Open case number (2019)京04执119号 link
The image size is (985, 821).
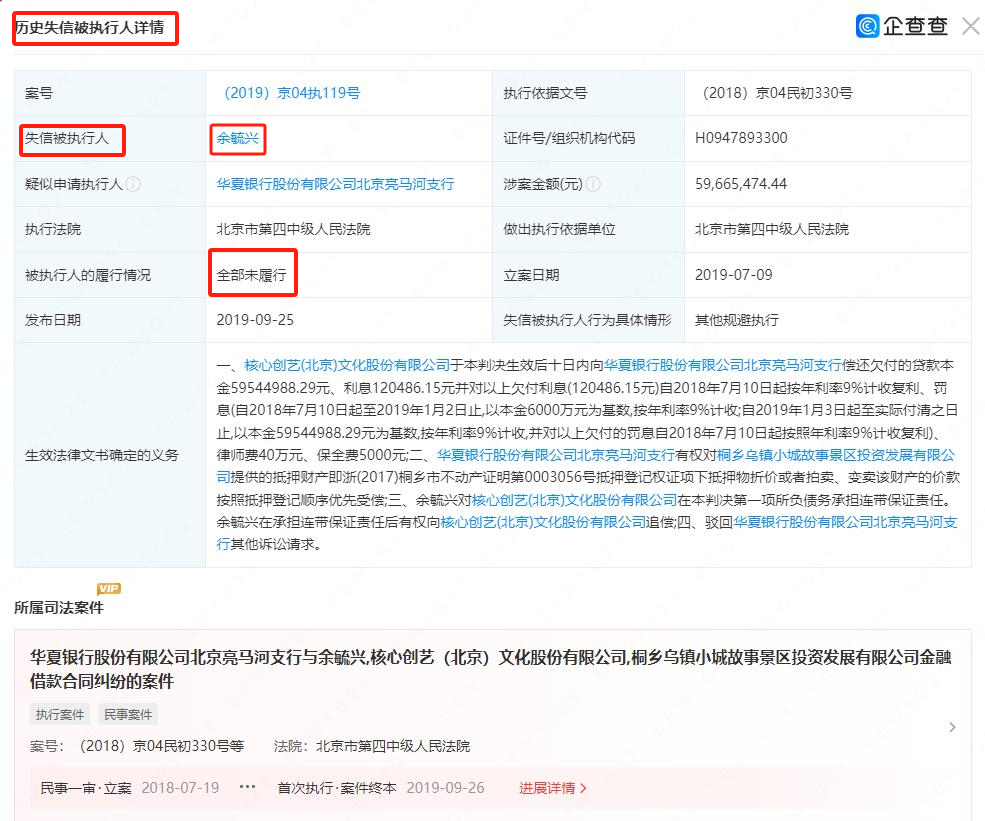coord(292,93)
